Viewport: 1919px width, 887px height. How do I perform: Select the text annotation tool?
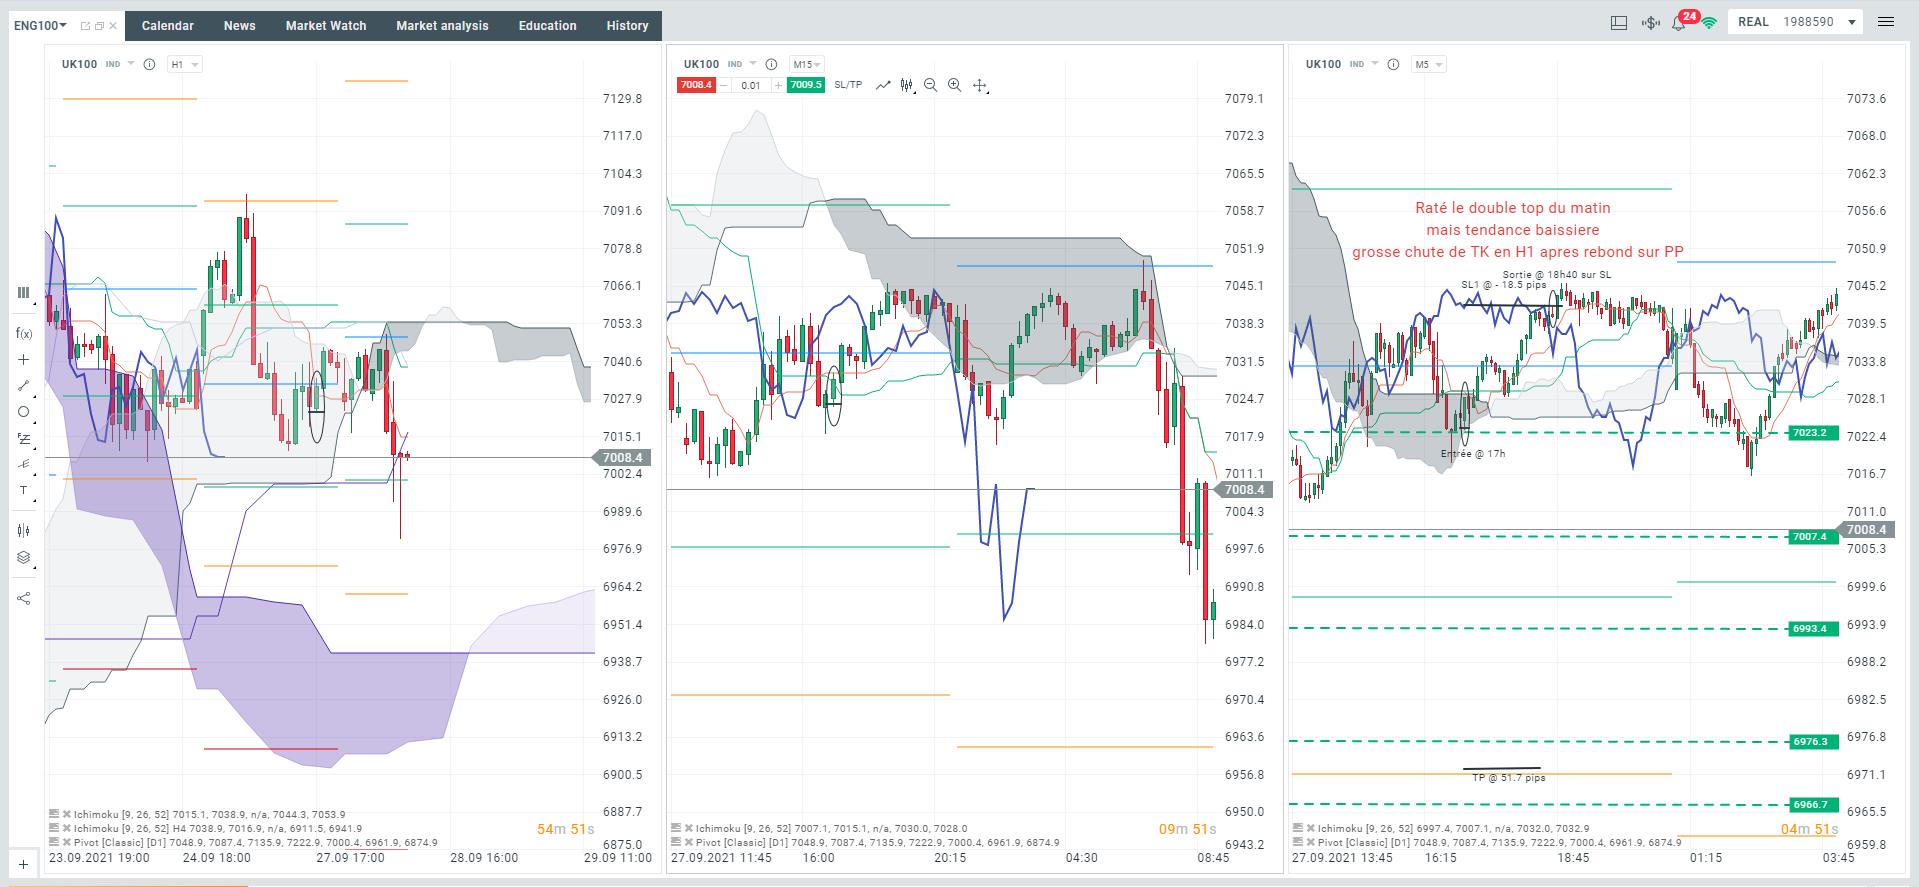point(24,490)
